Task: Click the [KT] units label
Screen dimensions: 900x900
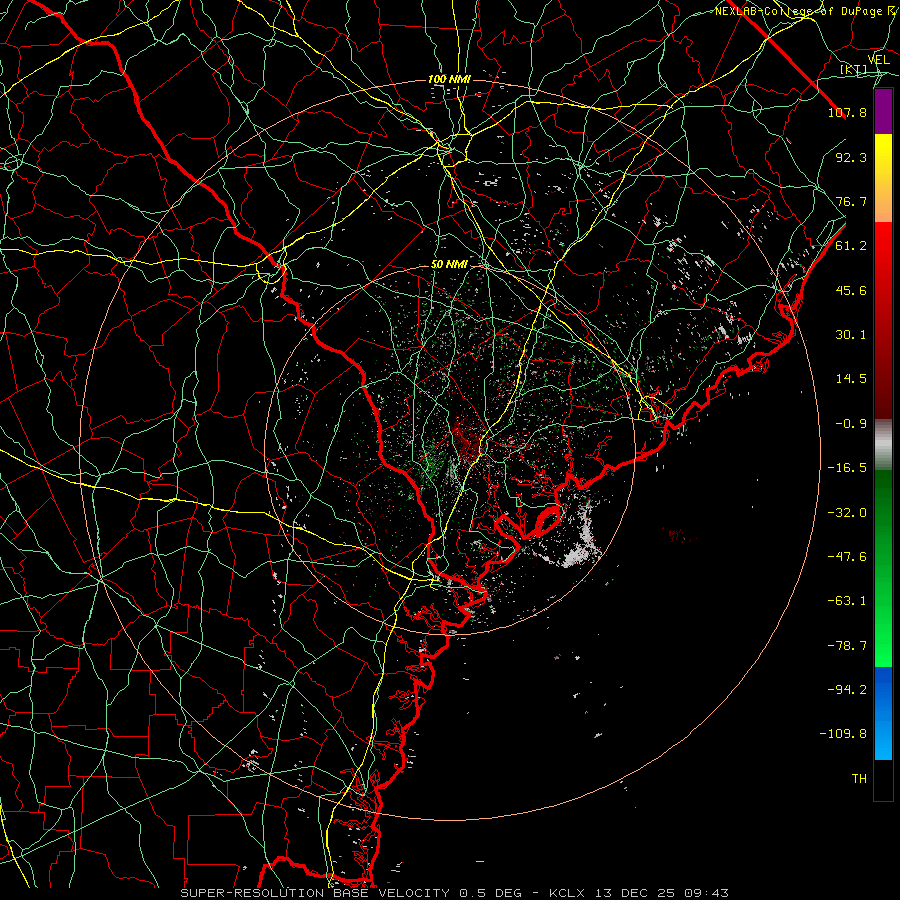Action: [x=854, y=69]
